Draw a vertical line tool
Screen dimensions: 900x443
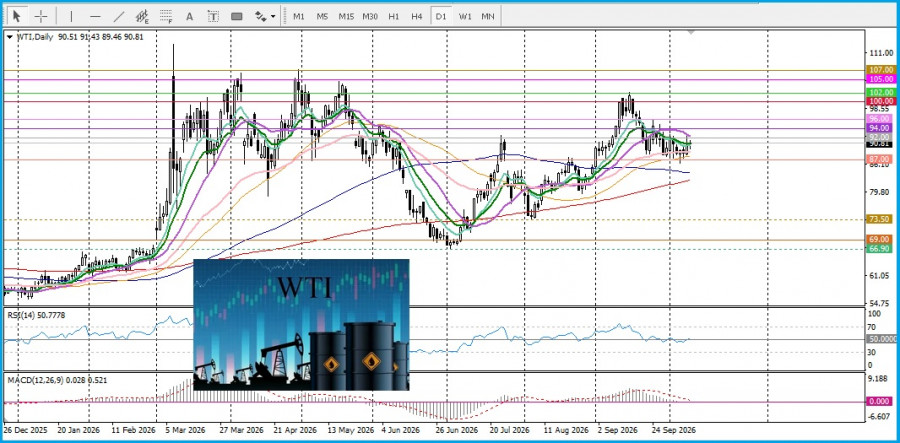[71, 16]
